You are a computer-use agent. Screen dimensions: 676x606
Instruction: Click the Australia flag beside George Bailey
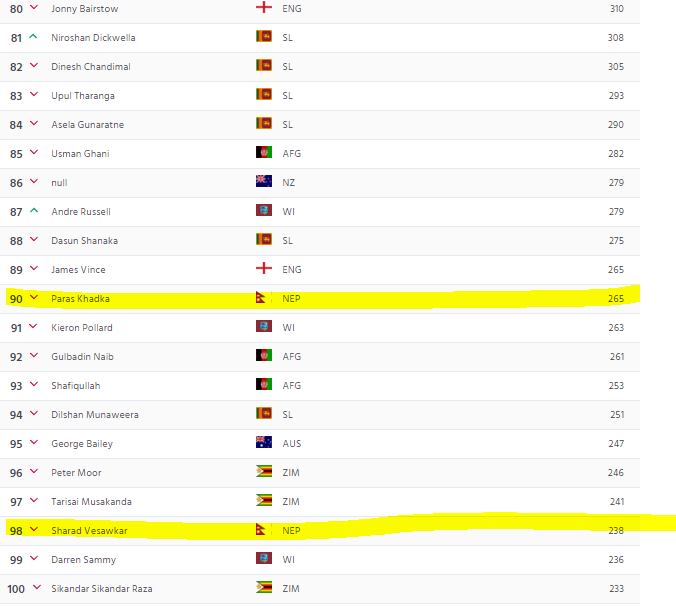pos(264,443)
